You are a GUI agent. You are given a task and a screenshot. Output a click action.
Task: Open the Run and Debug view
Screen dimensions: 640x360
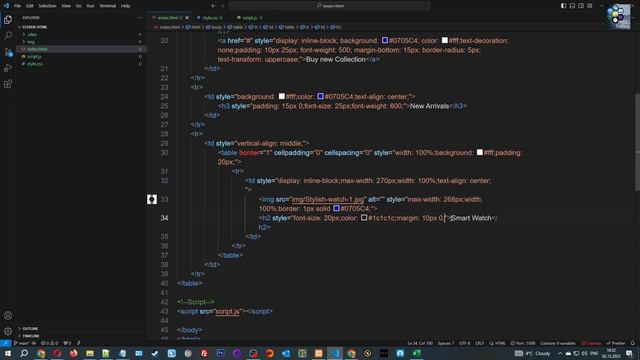click(8, 68)
